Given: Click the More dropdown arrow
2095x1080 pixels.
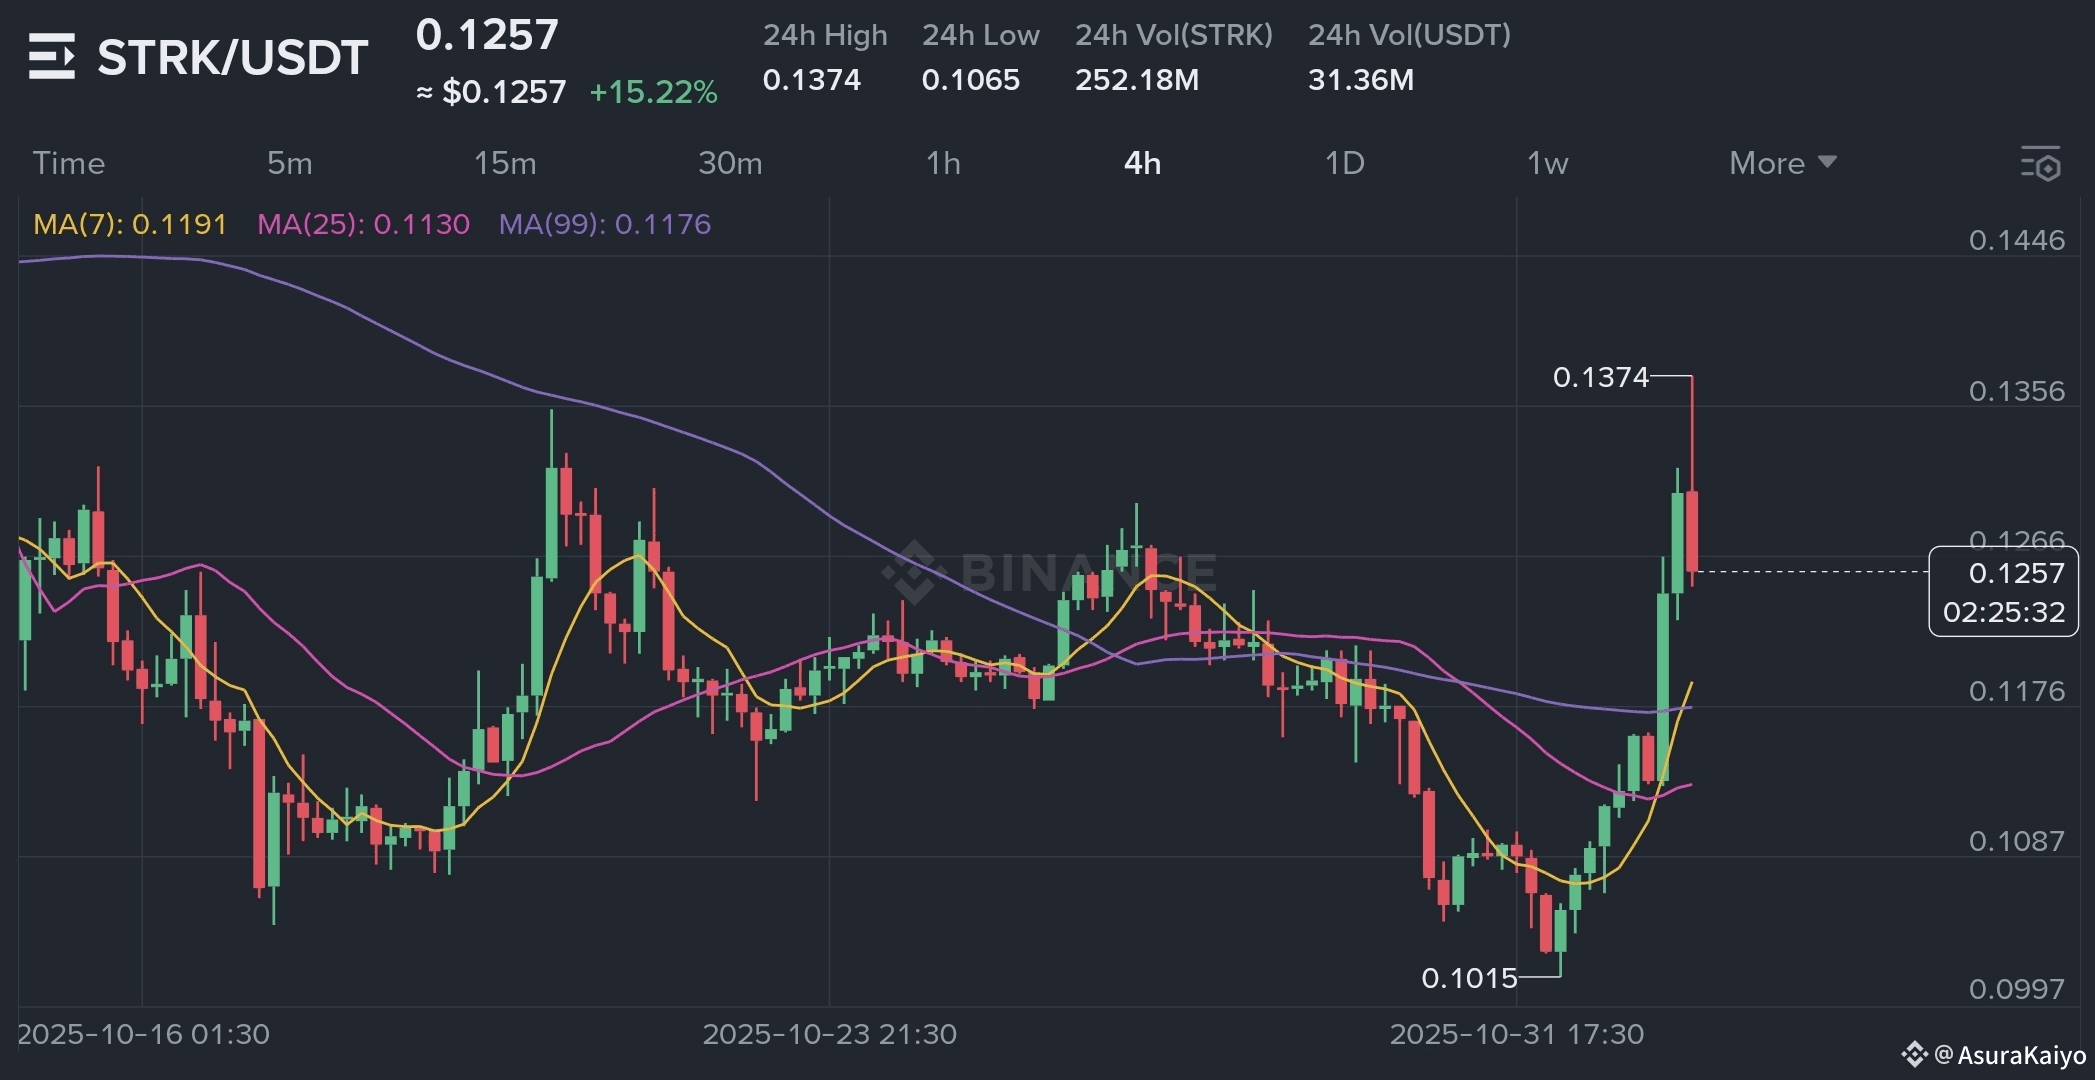Looking at the screenshot, I should (x=1827, y=162).
